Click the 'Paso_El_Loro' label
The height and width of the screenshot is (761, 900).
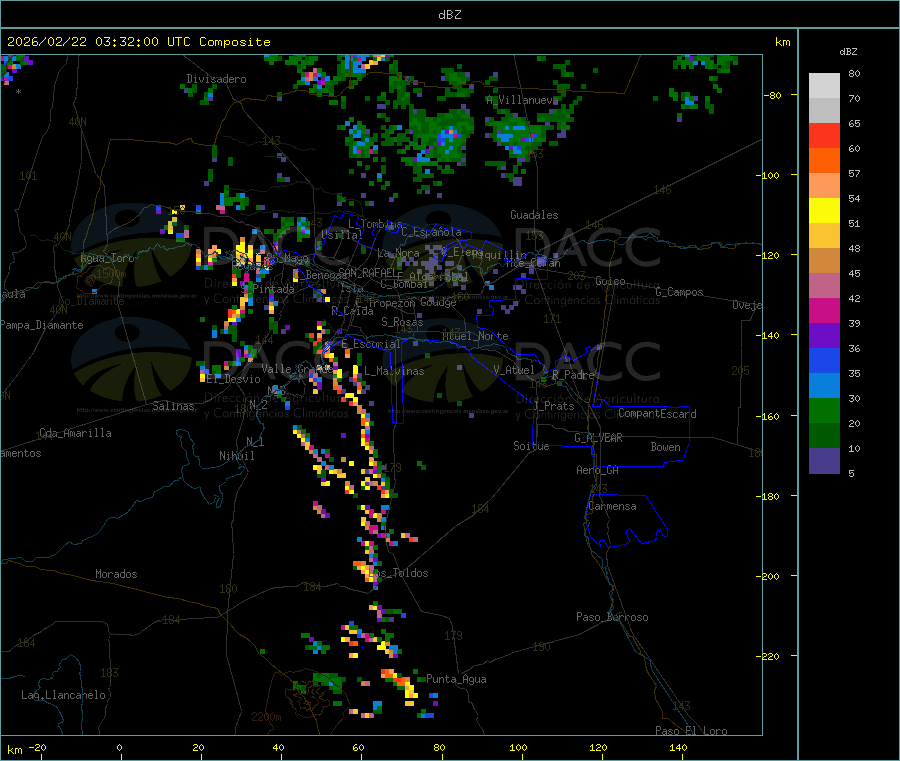click(691, 731)
